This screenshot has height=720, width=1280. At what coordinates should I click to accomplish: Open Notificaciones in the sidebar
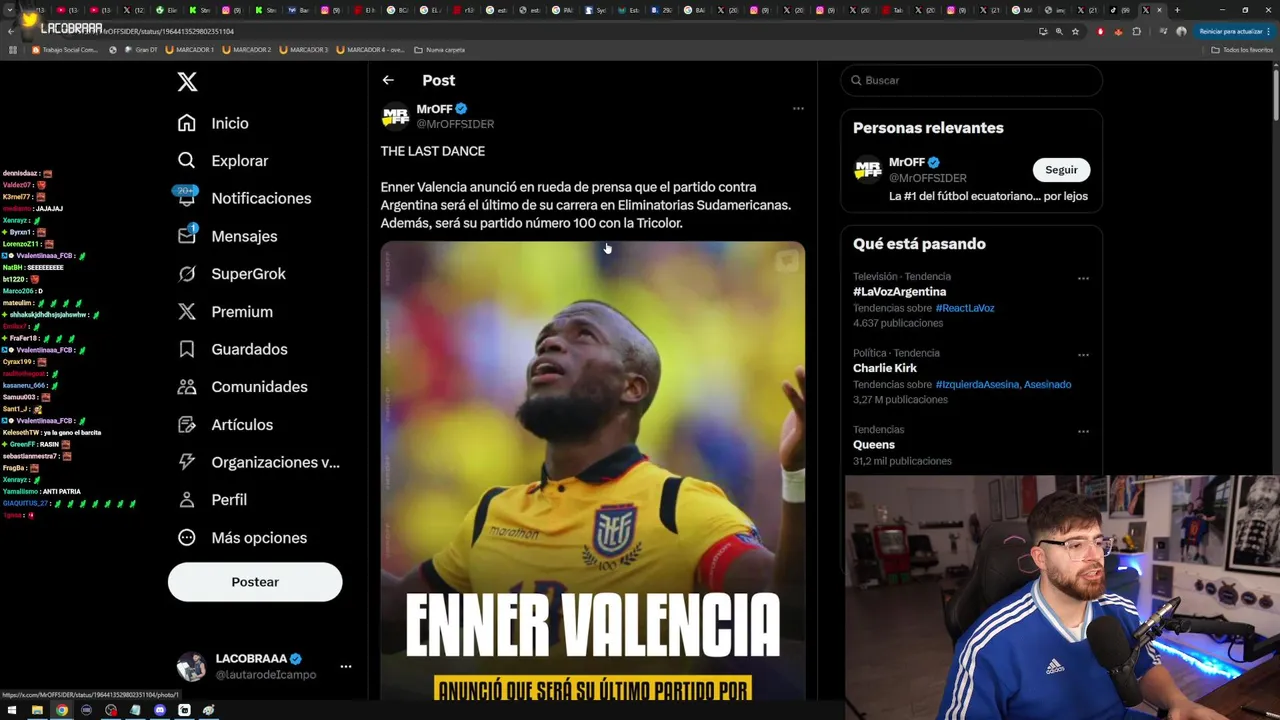(x=244, y=198)
